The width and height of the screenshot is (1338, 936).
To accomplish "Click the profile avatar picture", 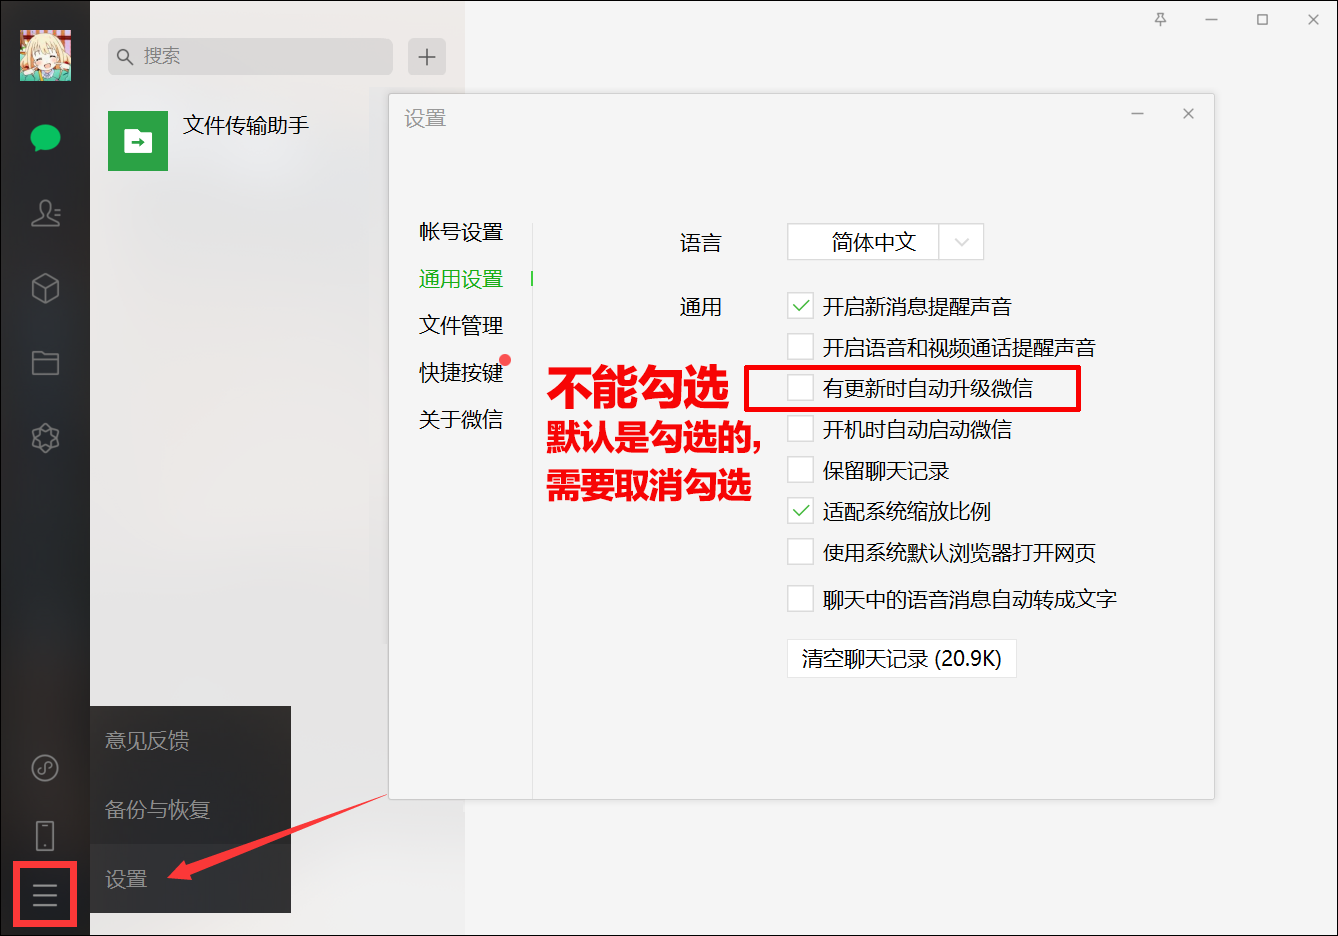I will tap(45, 55).
